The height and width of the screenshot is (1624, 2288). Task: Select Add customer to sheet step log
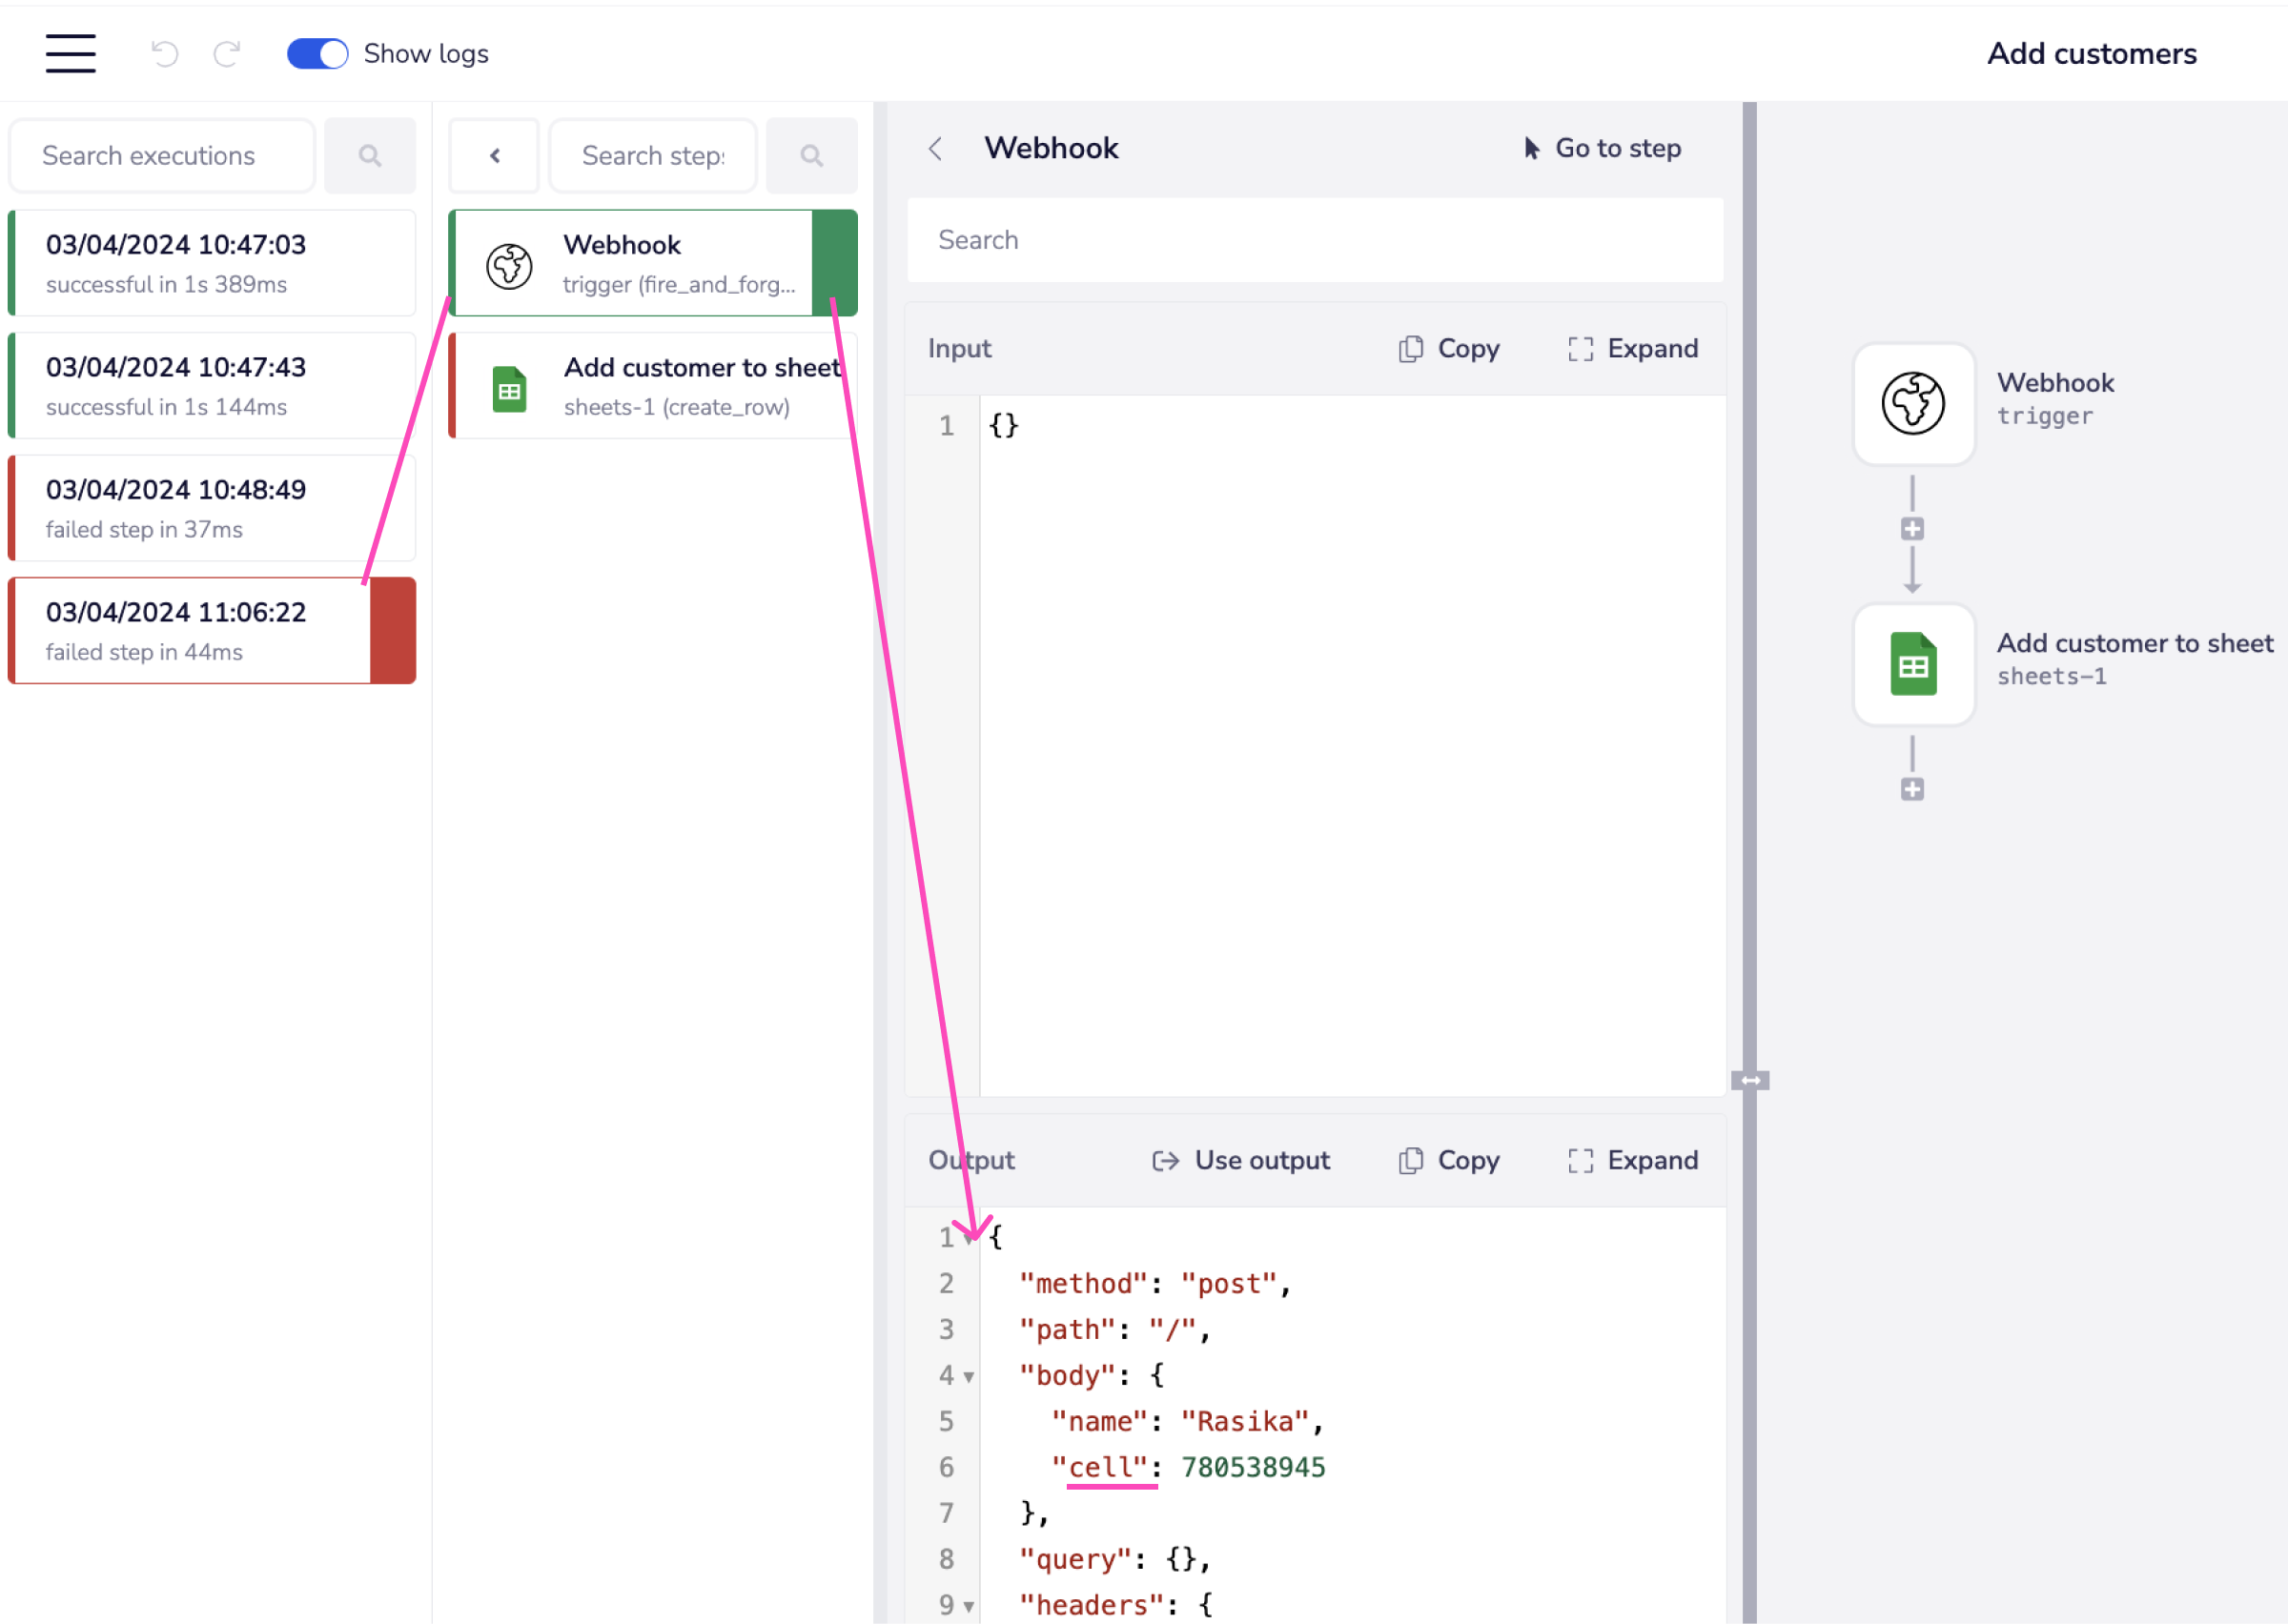pyautogui.click(x=652, y=386)
